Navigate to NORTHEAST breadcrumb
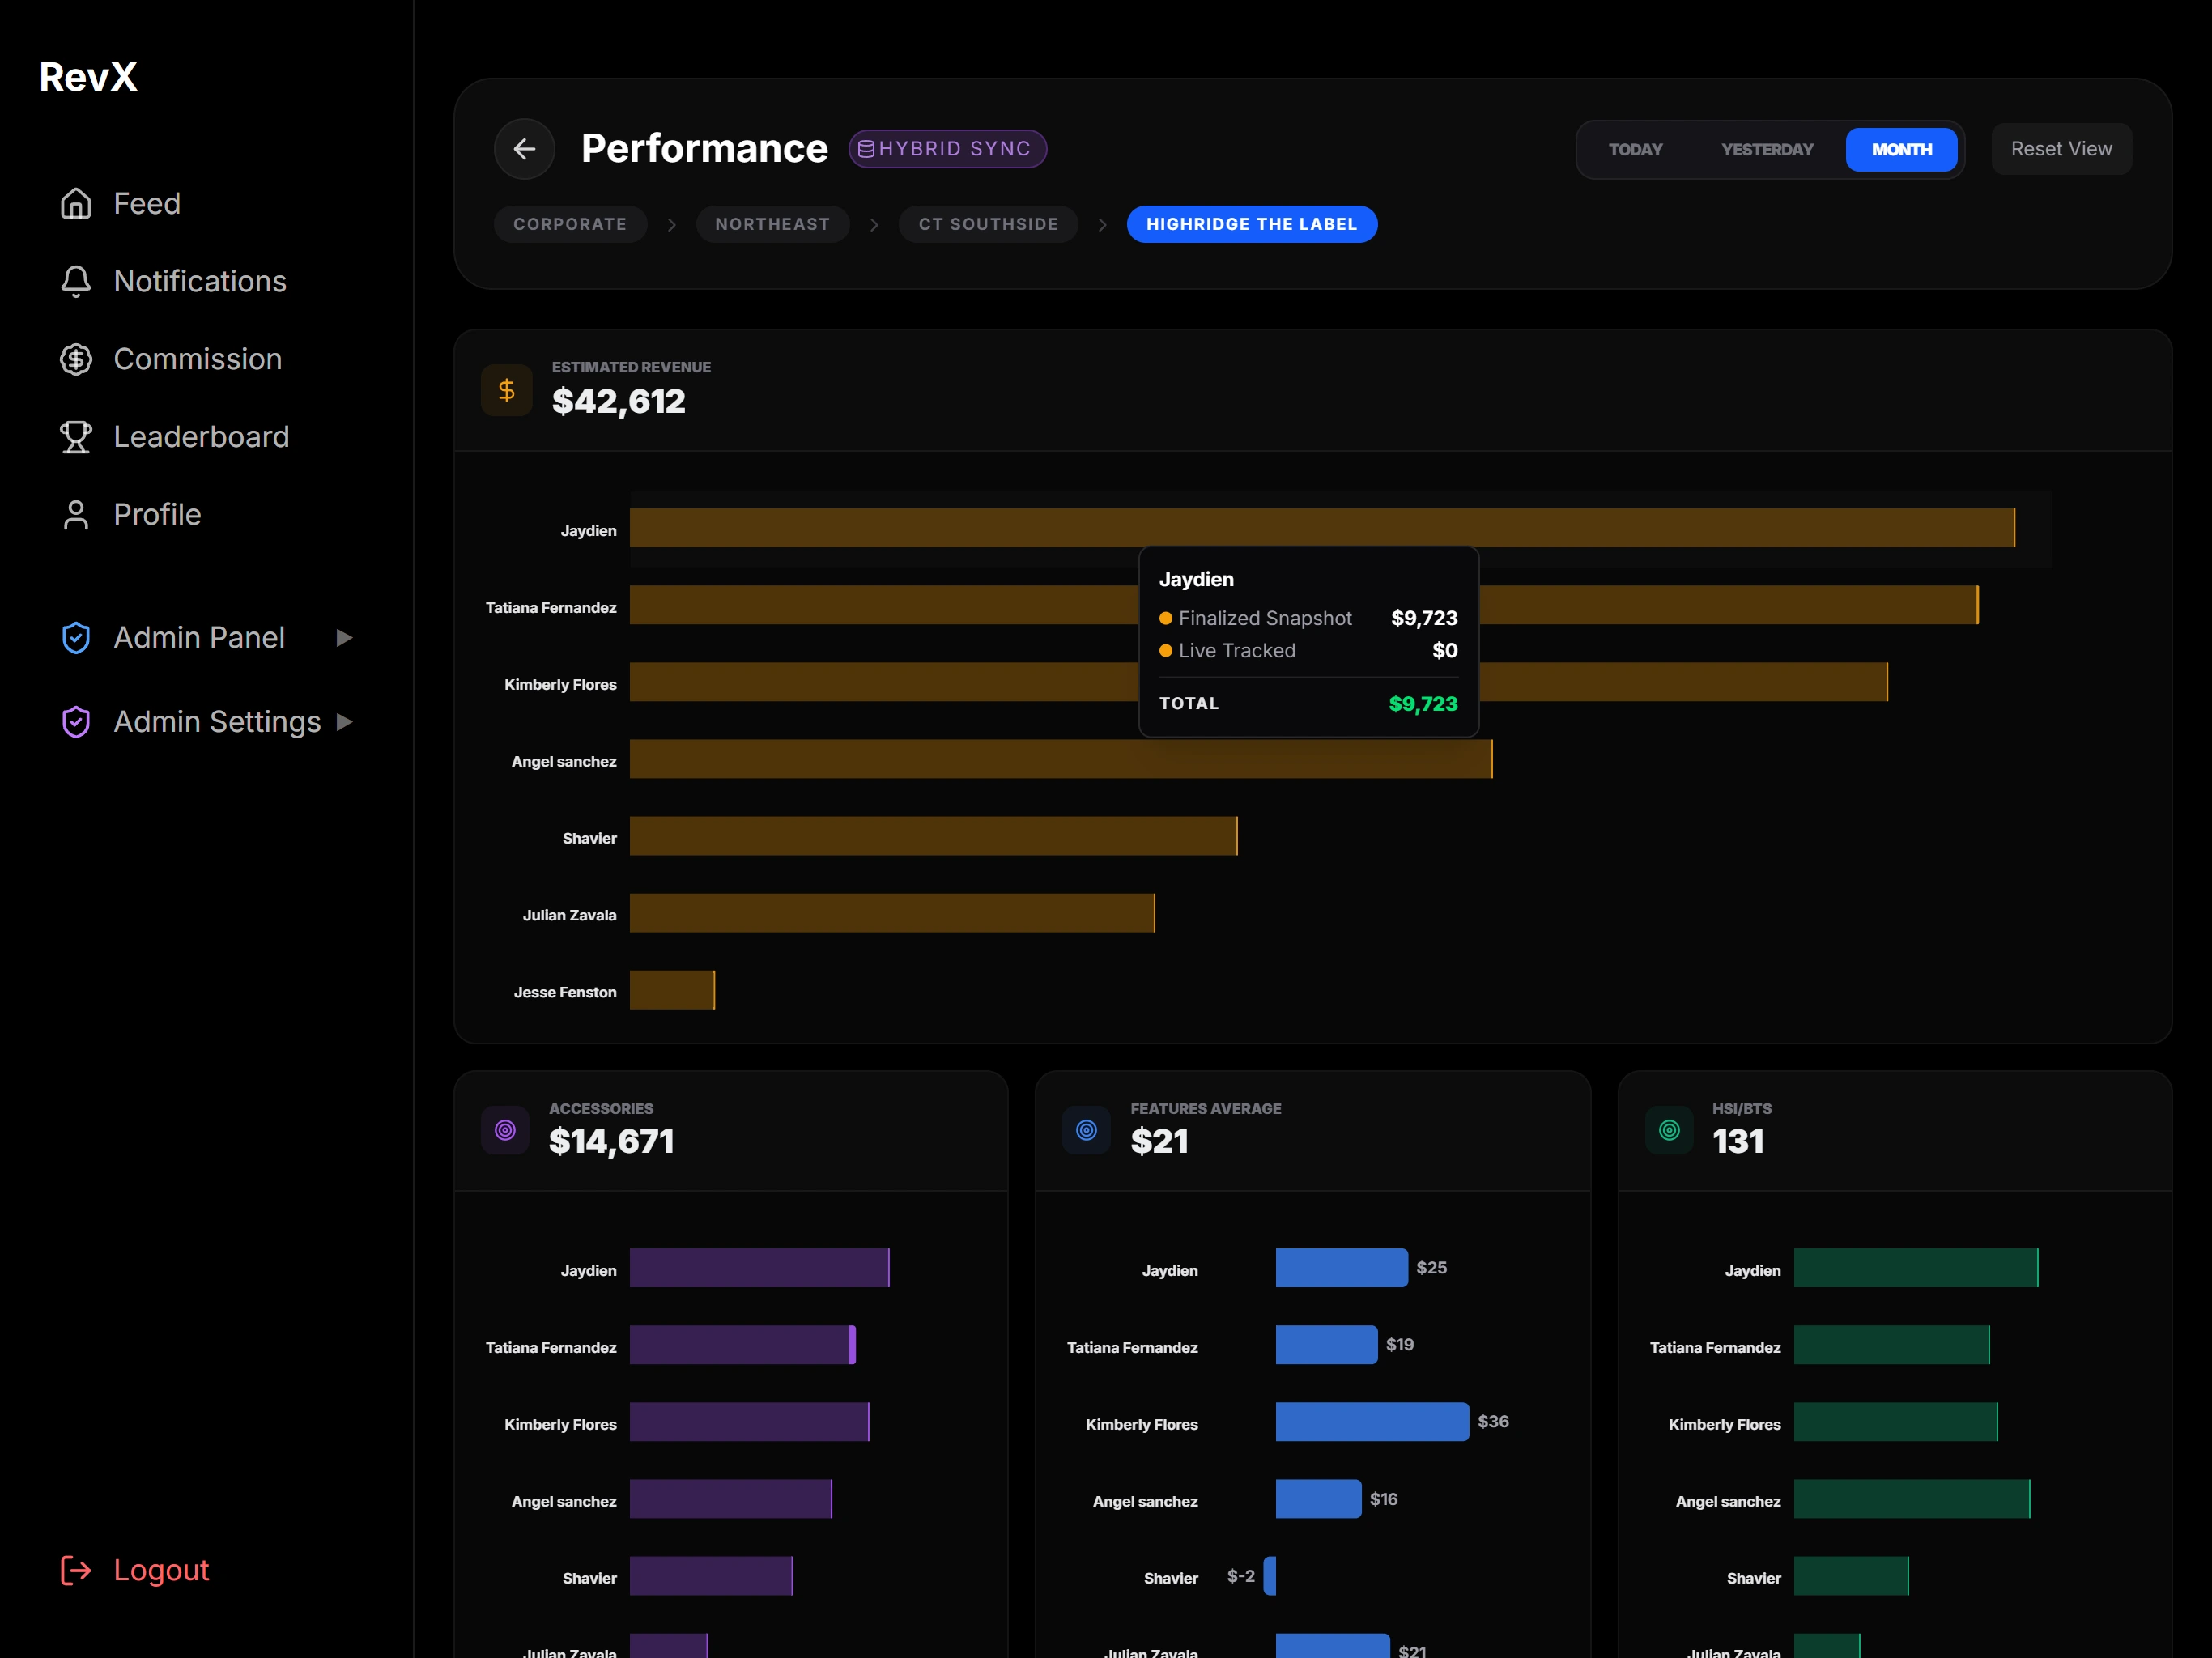The width and height of the screenshot is (2212, 1658). tap(772, 224)
